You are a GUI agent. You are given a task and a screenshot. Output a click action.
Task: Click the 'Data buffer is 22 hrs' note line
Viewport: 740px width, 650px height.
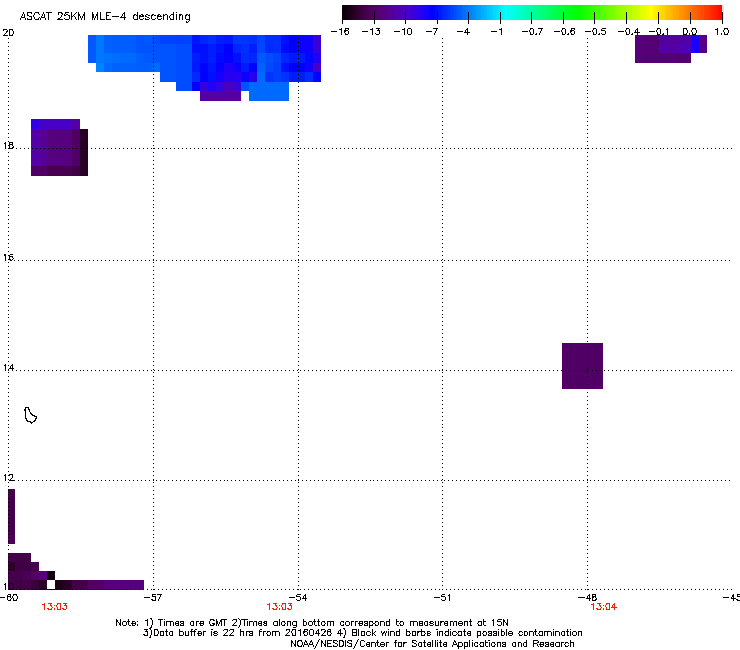pyautogui.click(x=362, y=633)
